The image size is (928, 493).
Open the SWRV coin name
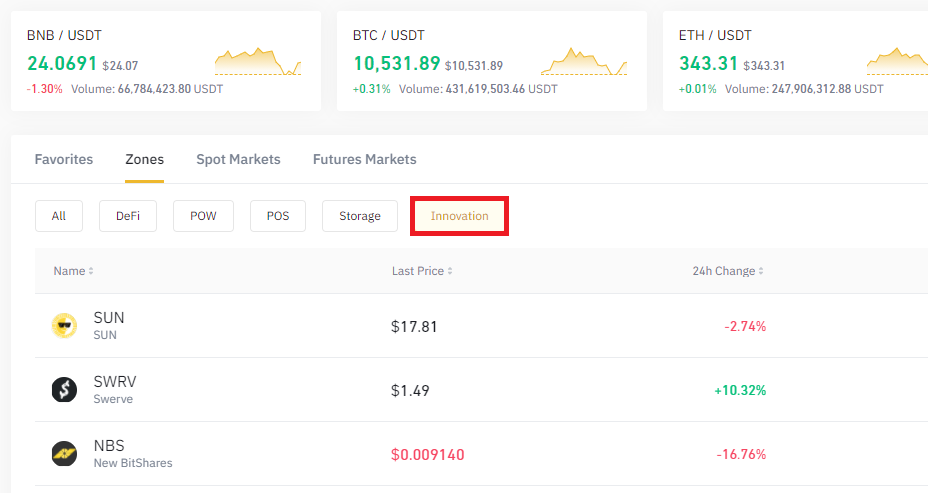(115, 382)
